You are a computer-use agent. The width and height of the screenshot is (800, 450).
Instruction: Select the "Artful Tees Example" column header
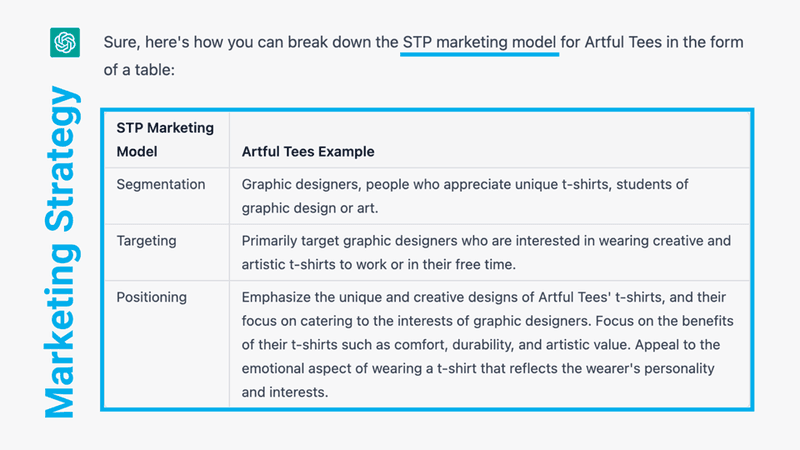(308, 152)
